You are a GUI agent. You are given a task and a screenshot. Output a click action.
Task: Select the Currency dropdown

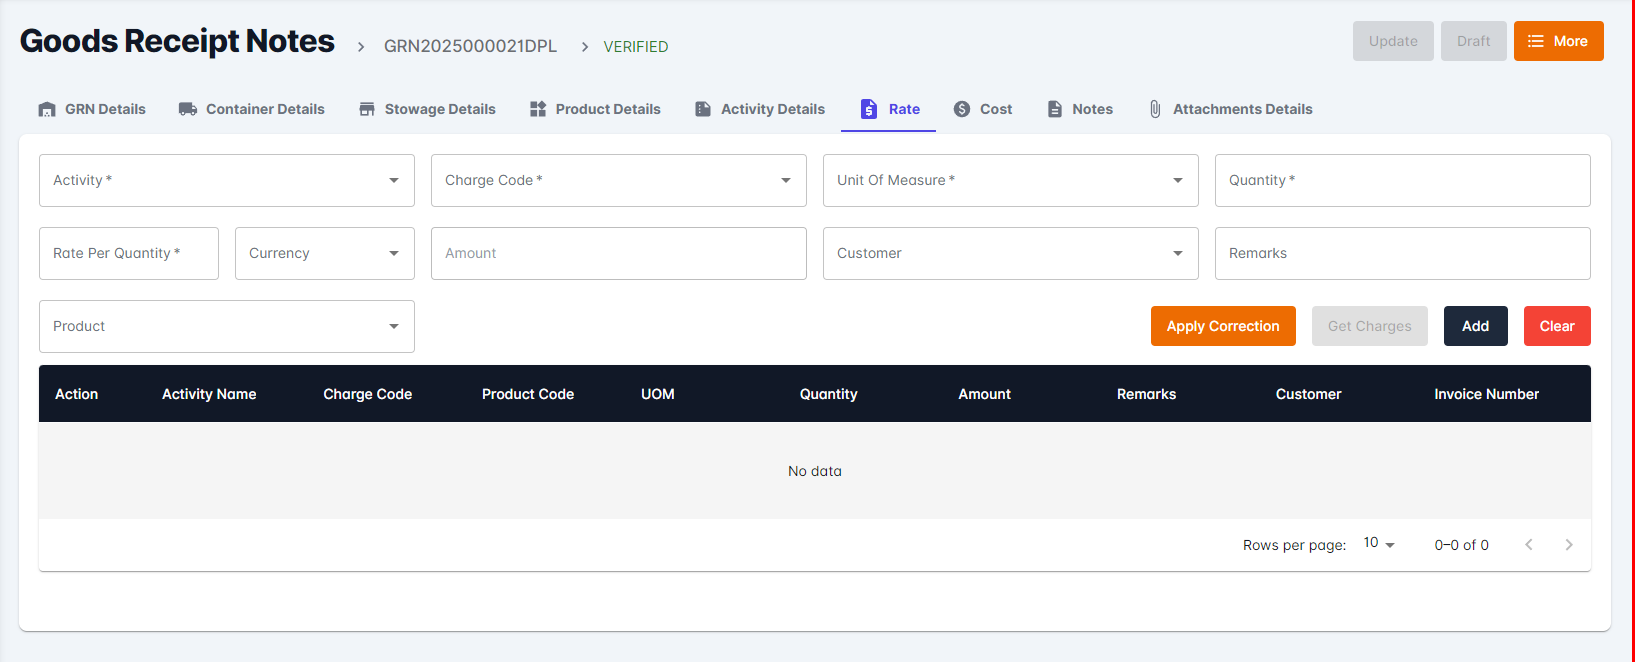(324, 253)
